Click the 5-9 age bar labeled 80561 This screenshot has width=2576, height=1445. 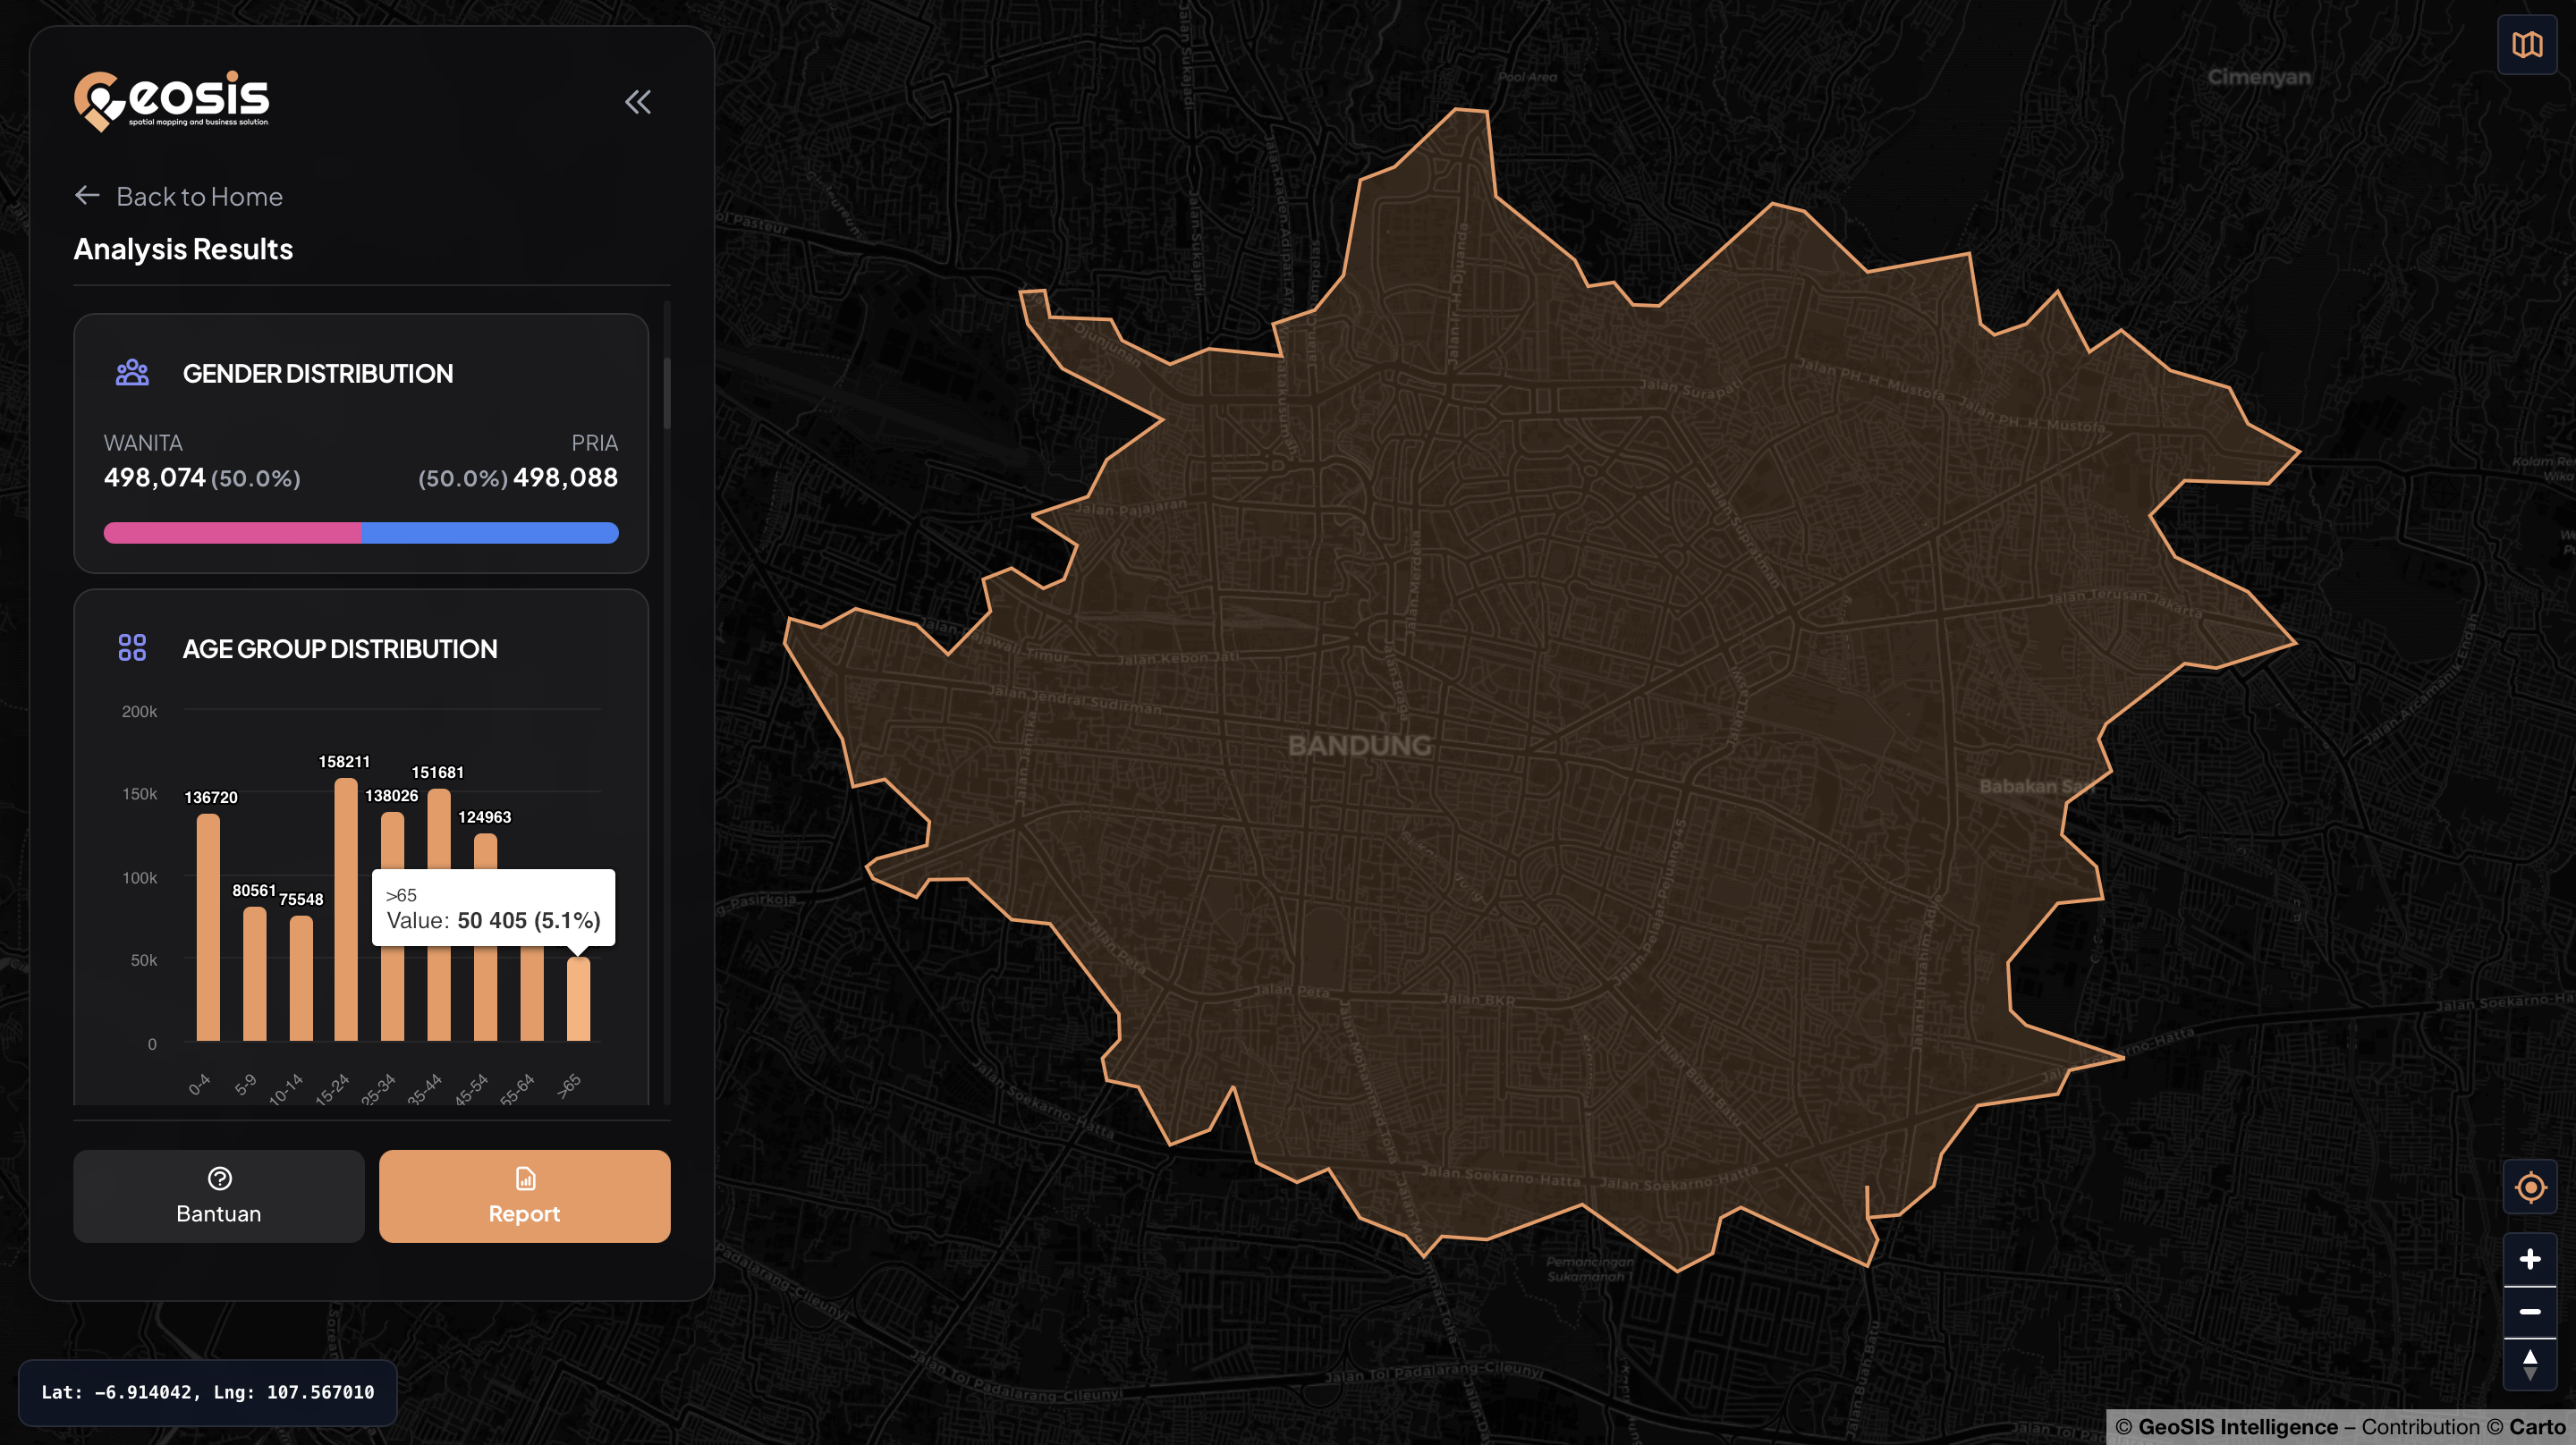tap(255, 974)
